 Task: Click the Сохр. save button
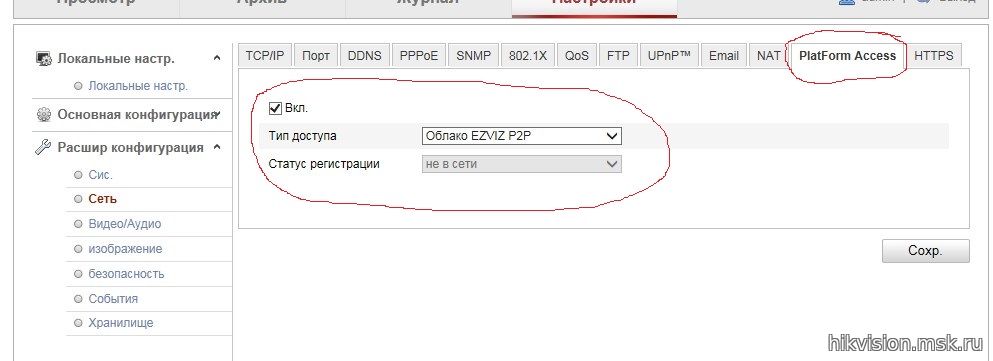pyautogui.click(x=925, y=251)
